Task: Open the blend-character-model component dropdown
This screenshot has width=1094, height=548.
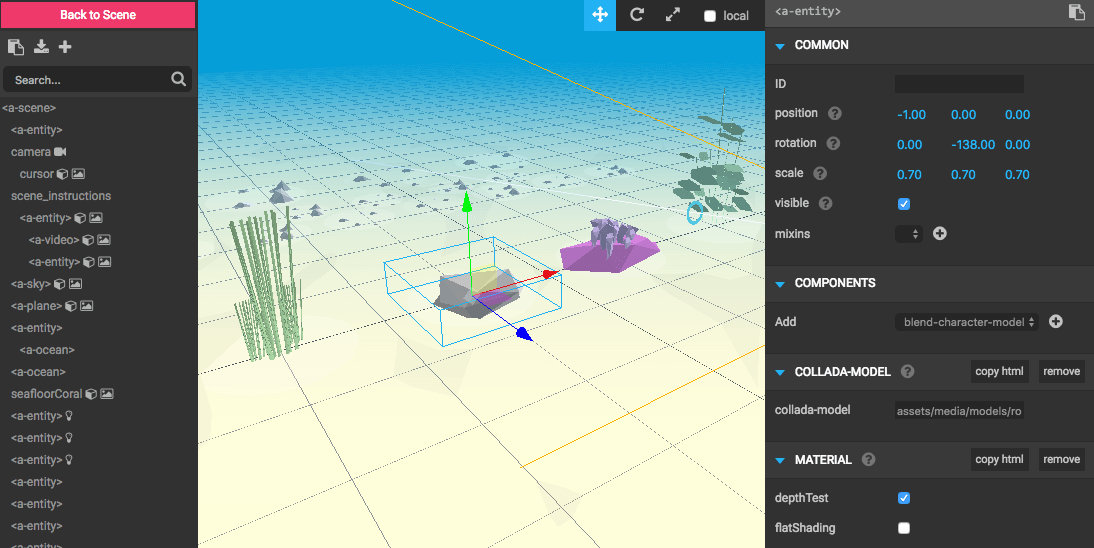Action: 965,322
